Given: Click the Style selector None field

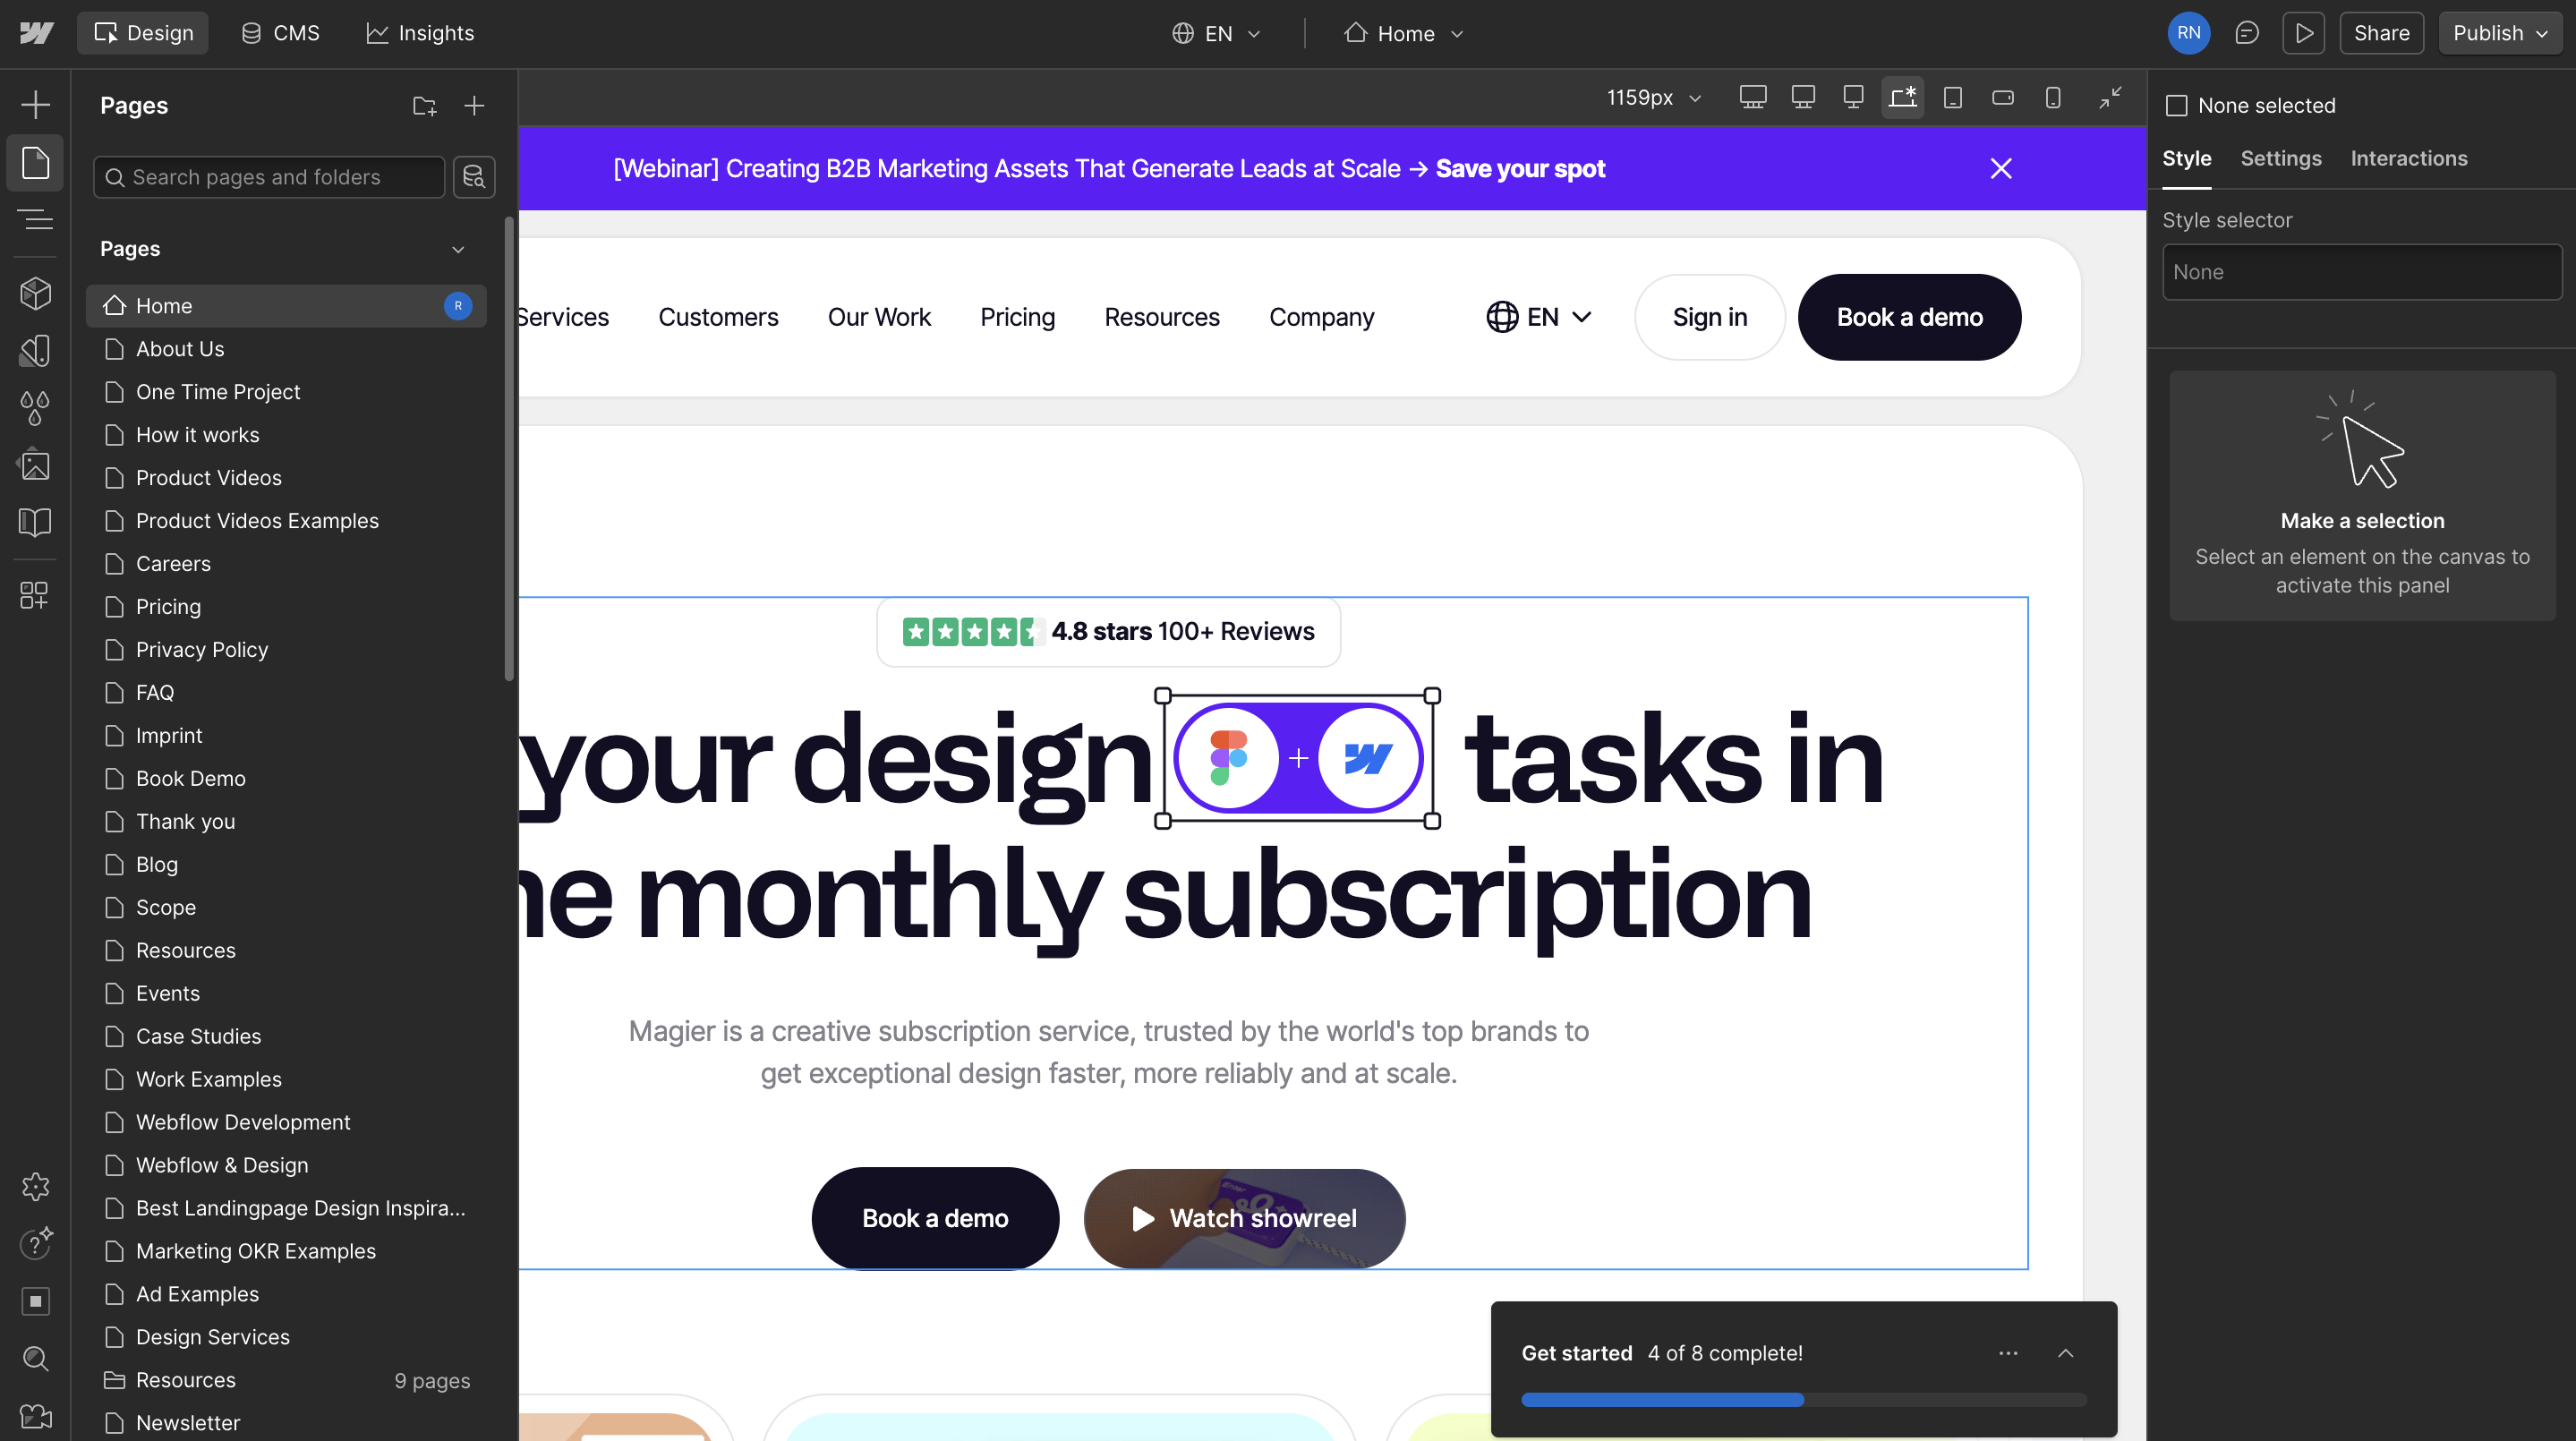Looking at the screenshot, I should (x=2361, y=272).
